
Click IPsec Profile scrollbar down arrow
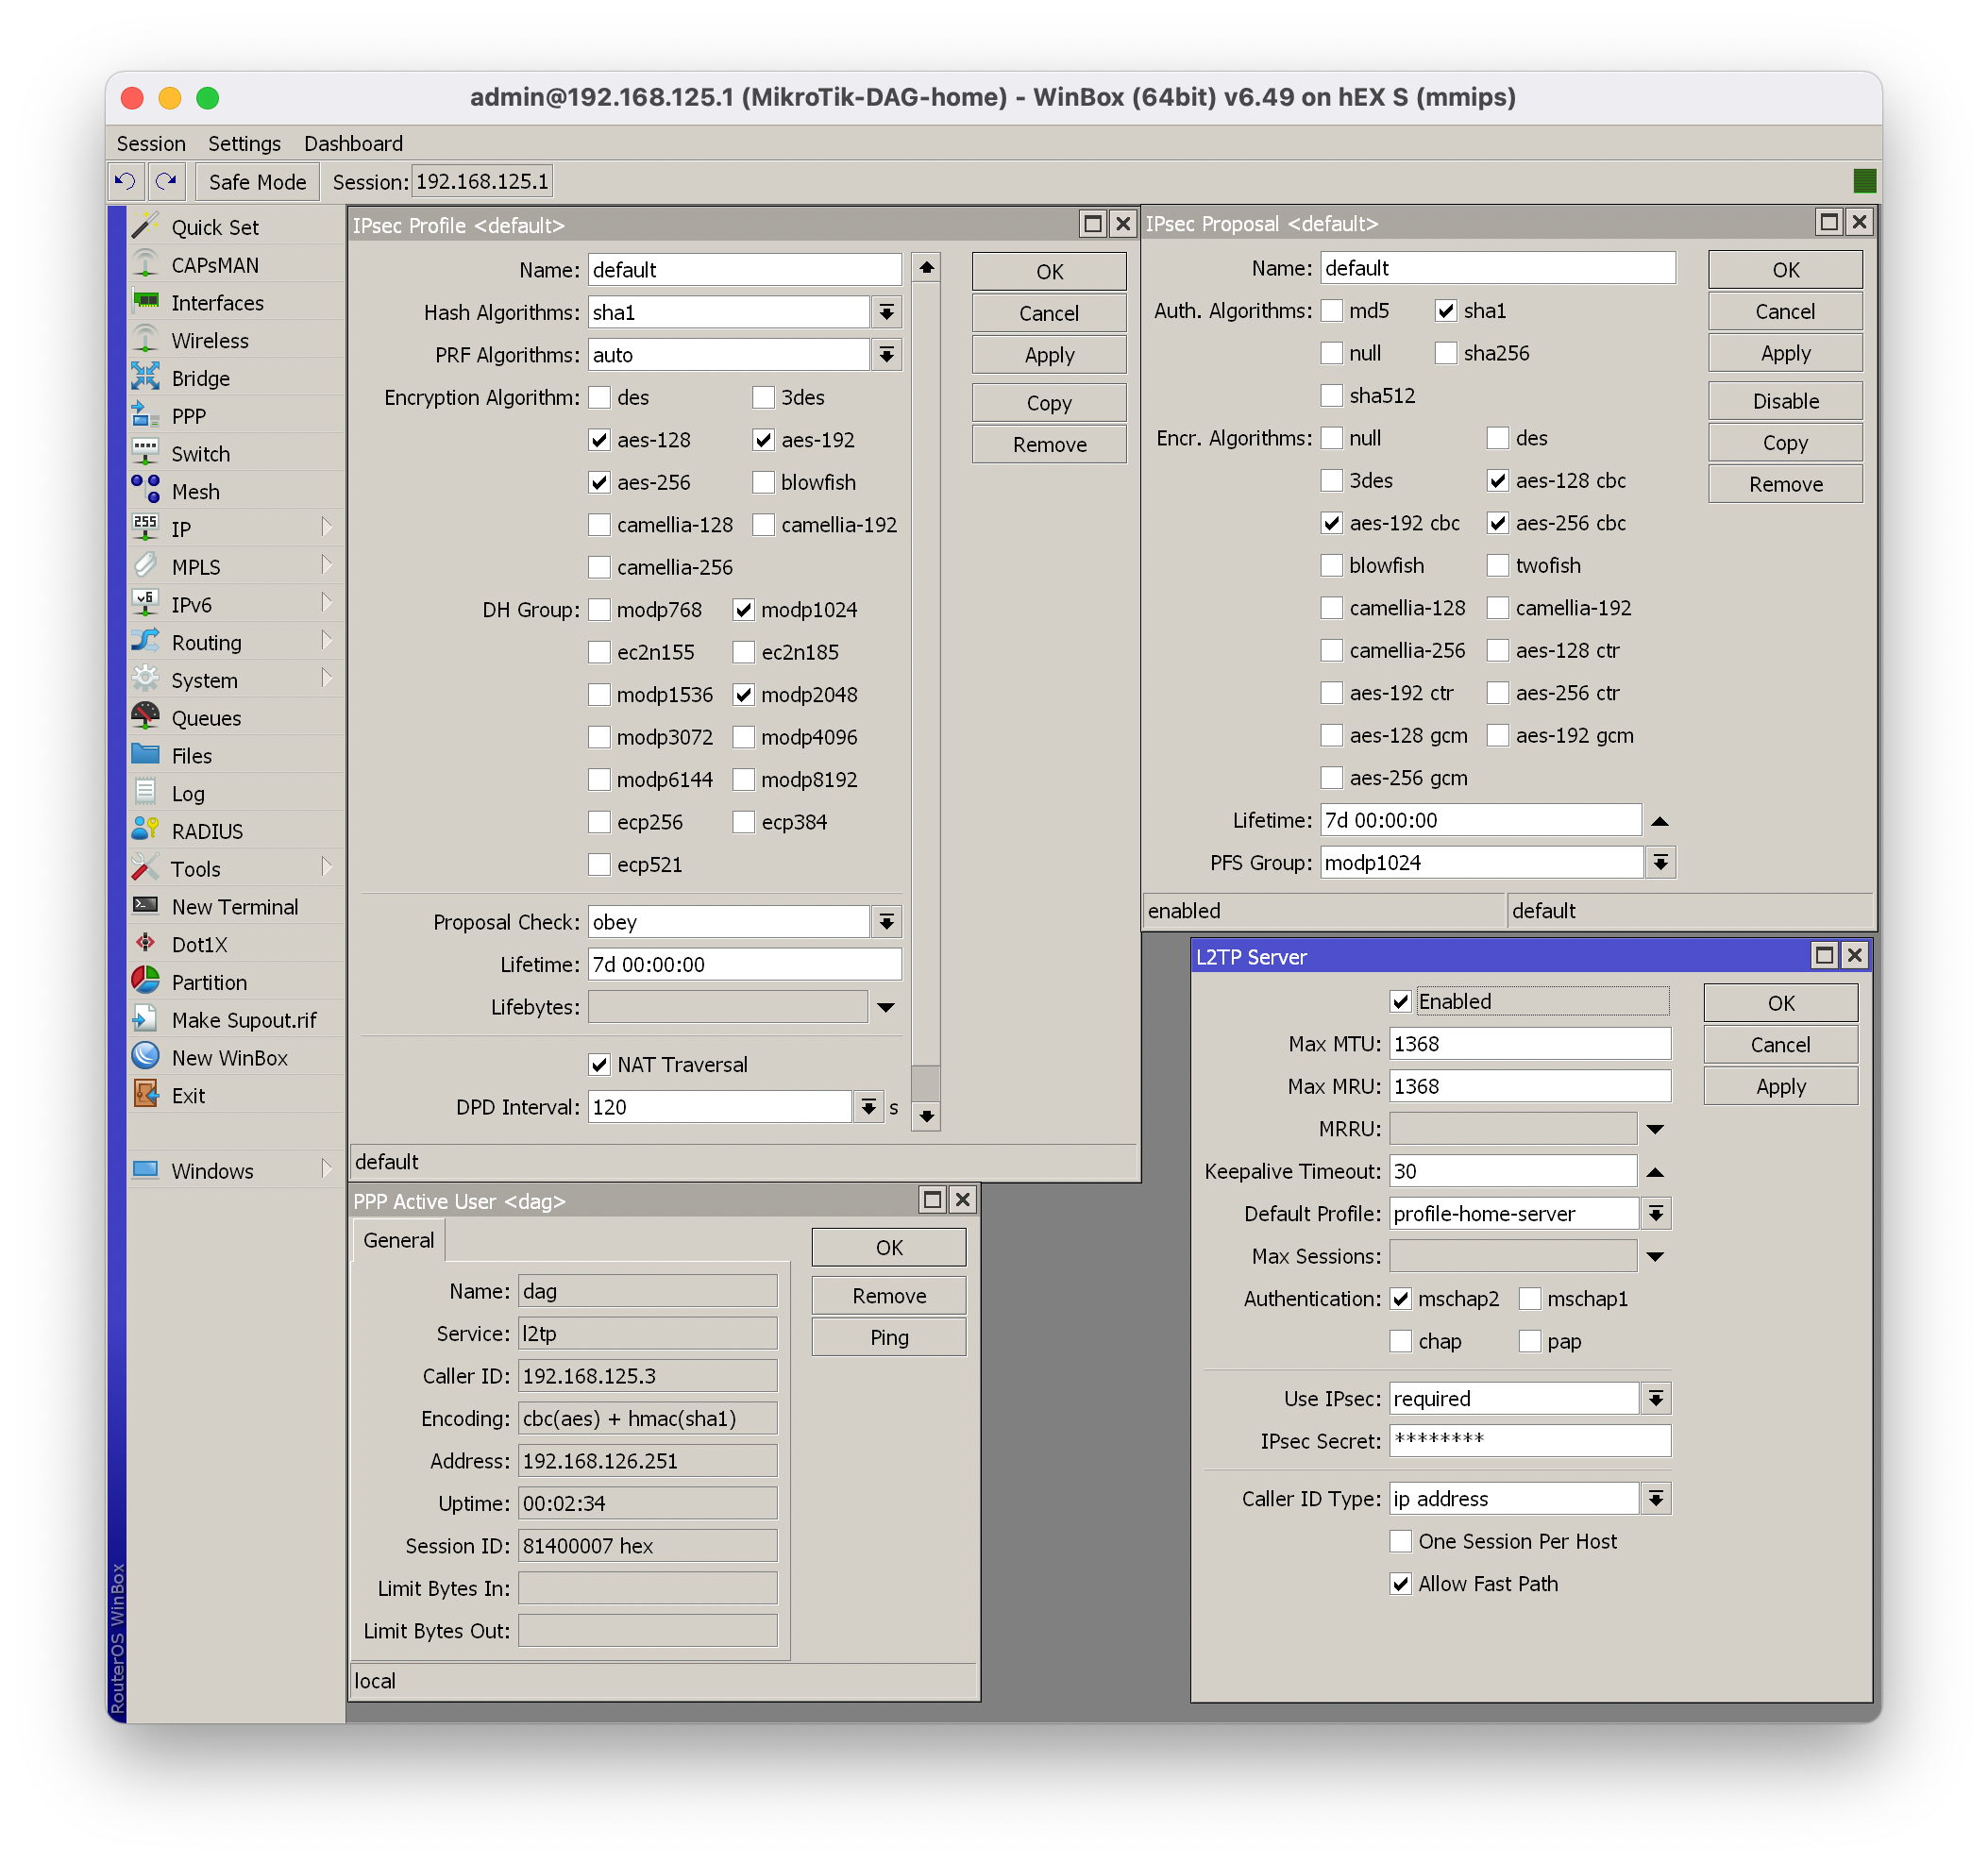pyautogui.click(x=927, y=1117)
